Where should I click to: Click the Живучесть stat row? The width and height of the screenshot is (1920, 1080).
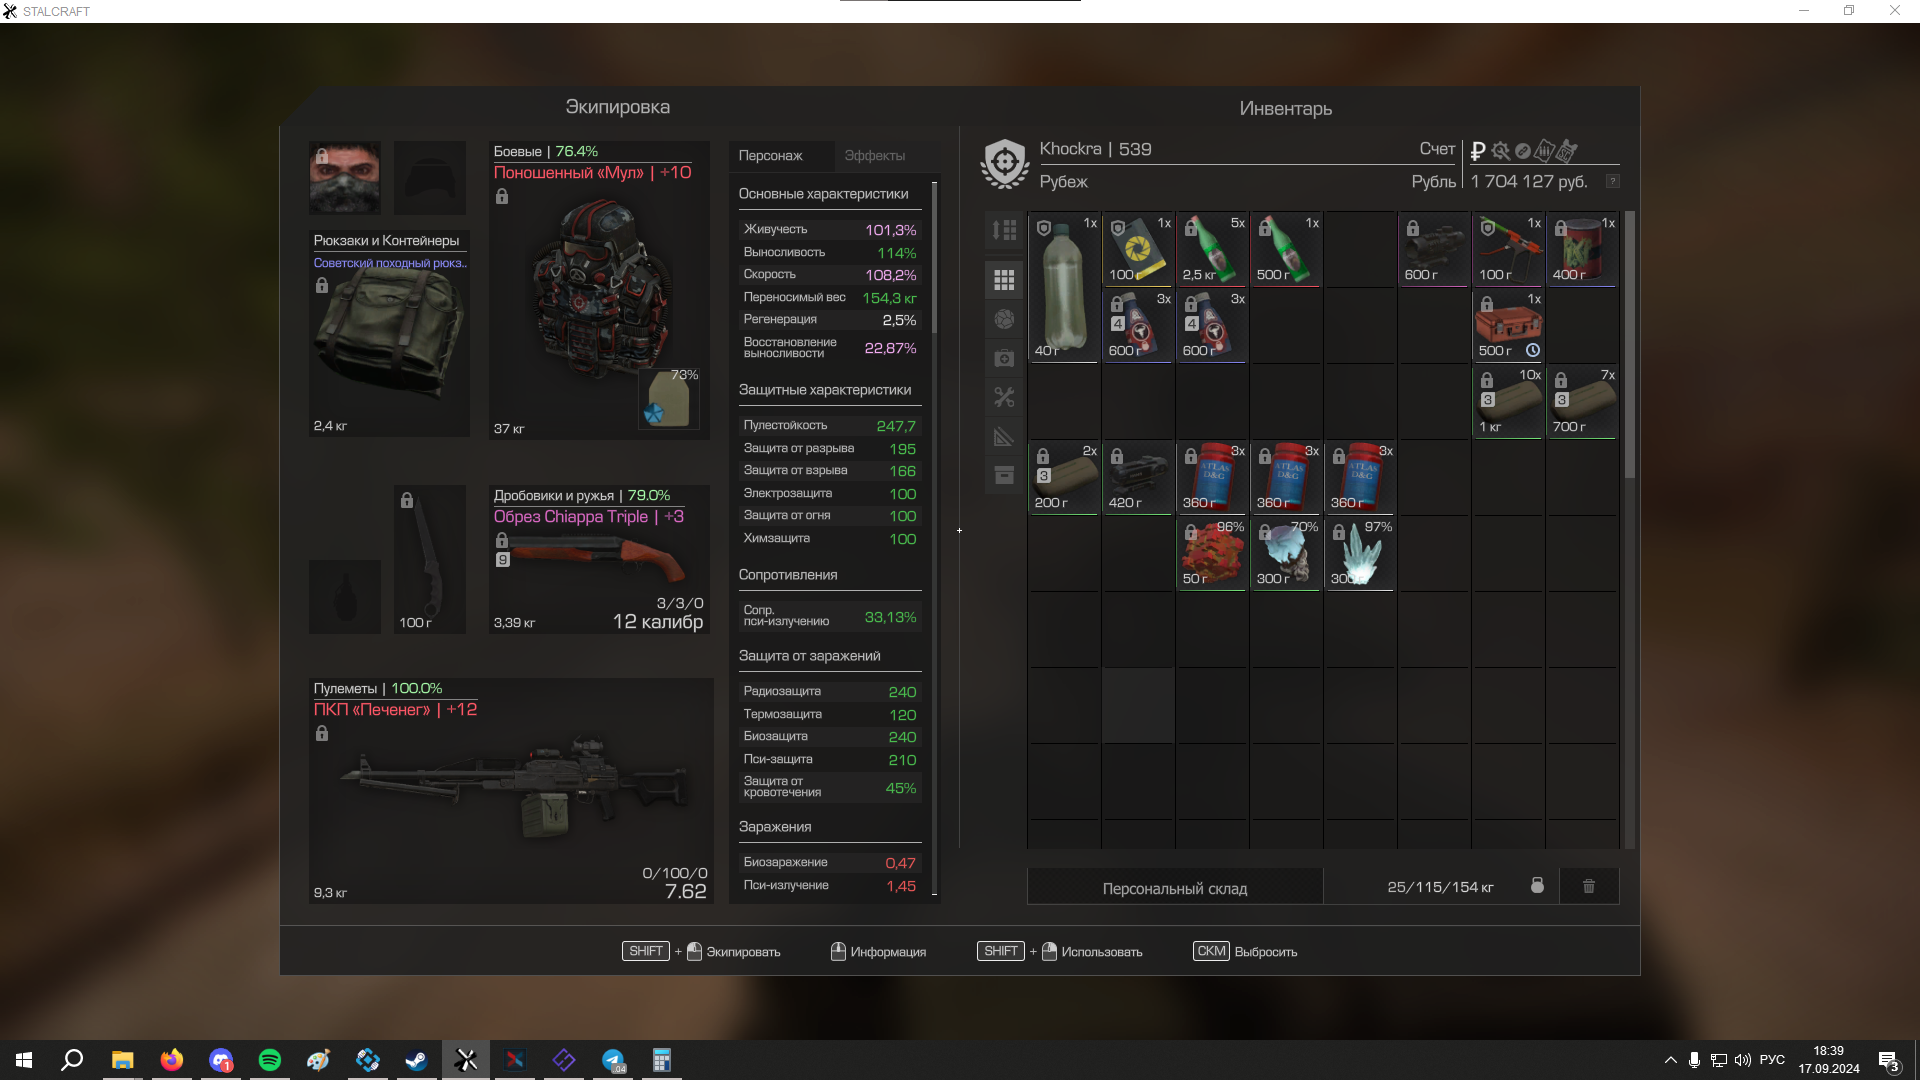tap(829, 230)
